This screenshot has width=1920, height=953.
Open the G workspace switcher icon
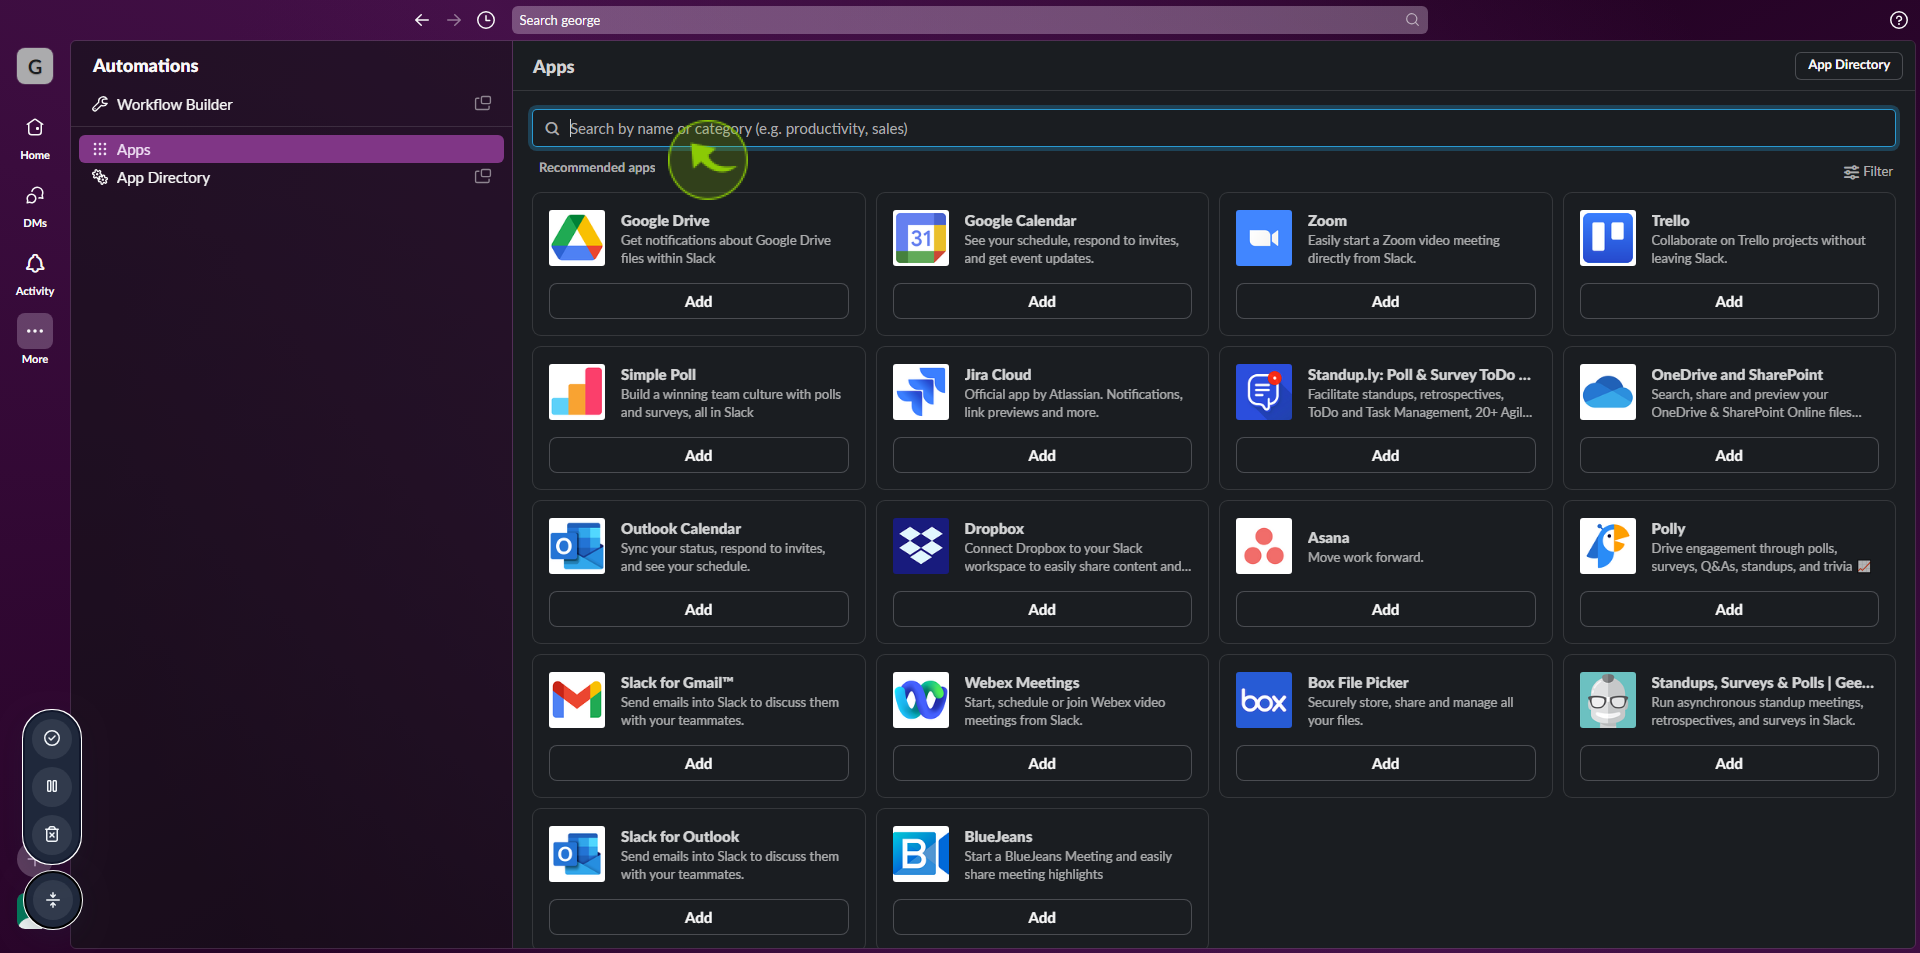coord(35,66)
